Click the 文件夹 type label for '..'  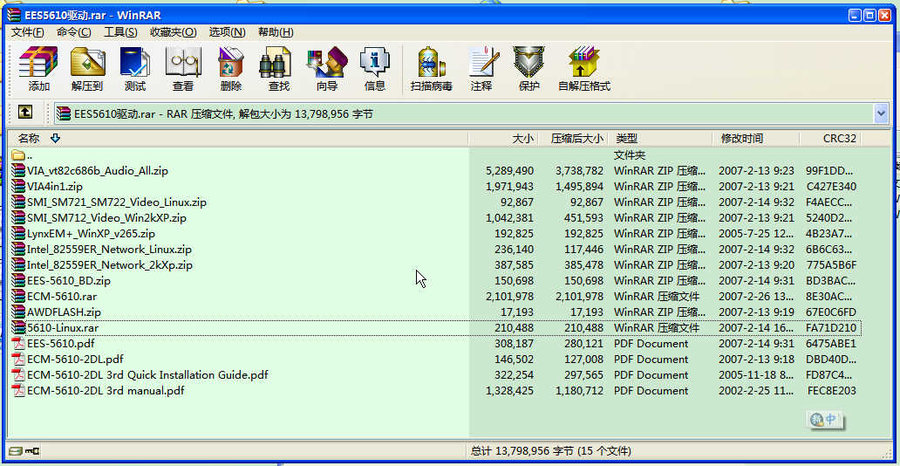[630, 156]
